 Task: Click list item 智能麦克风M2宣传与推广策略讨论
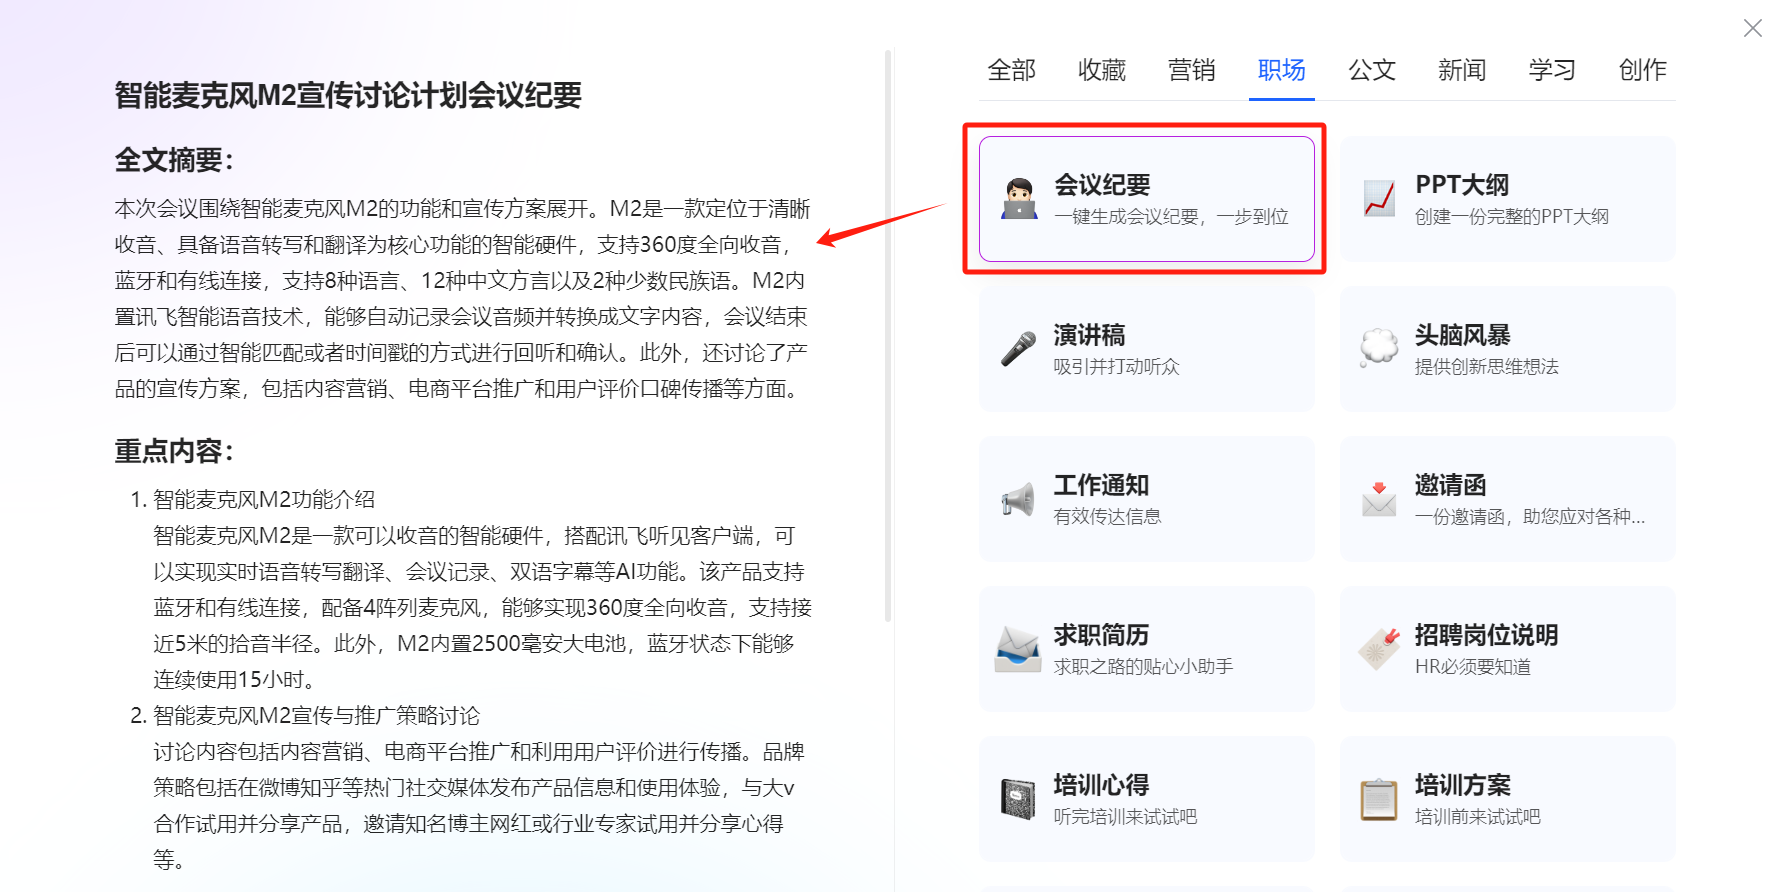coord(316,716)
